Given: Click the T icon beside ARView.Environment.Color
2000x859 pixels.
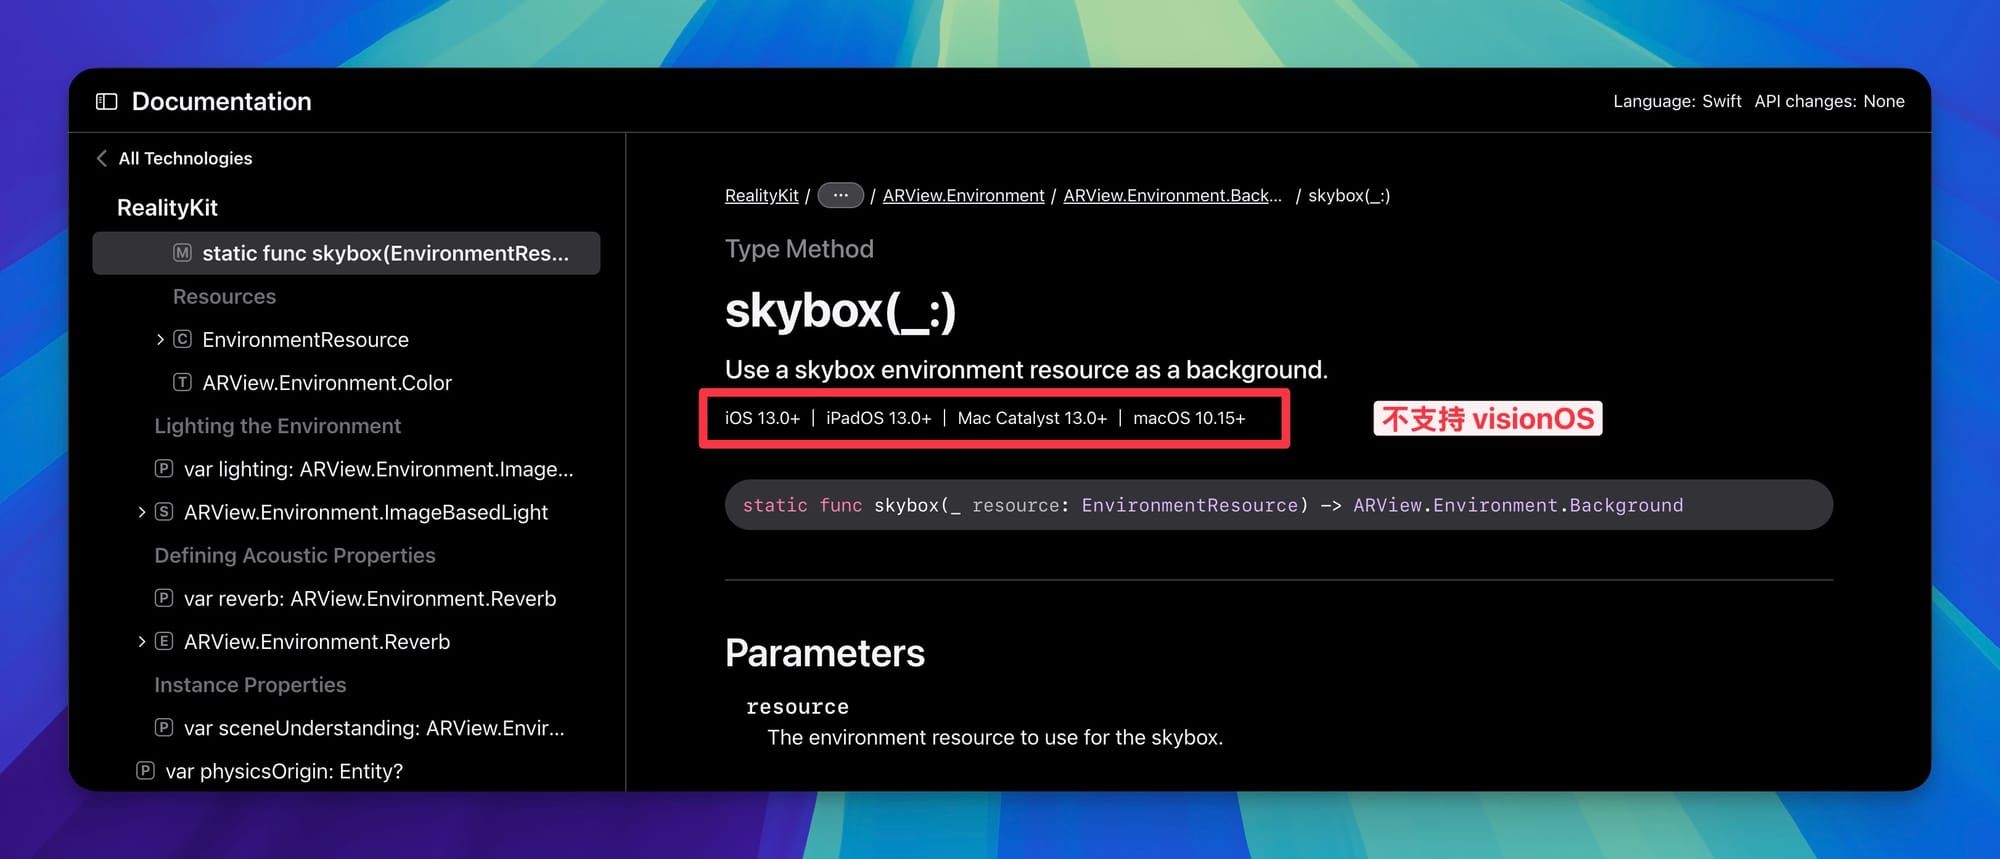Looking at the screenshot, I should pos(182,383).
